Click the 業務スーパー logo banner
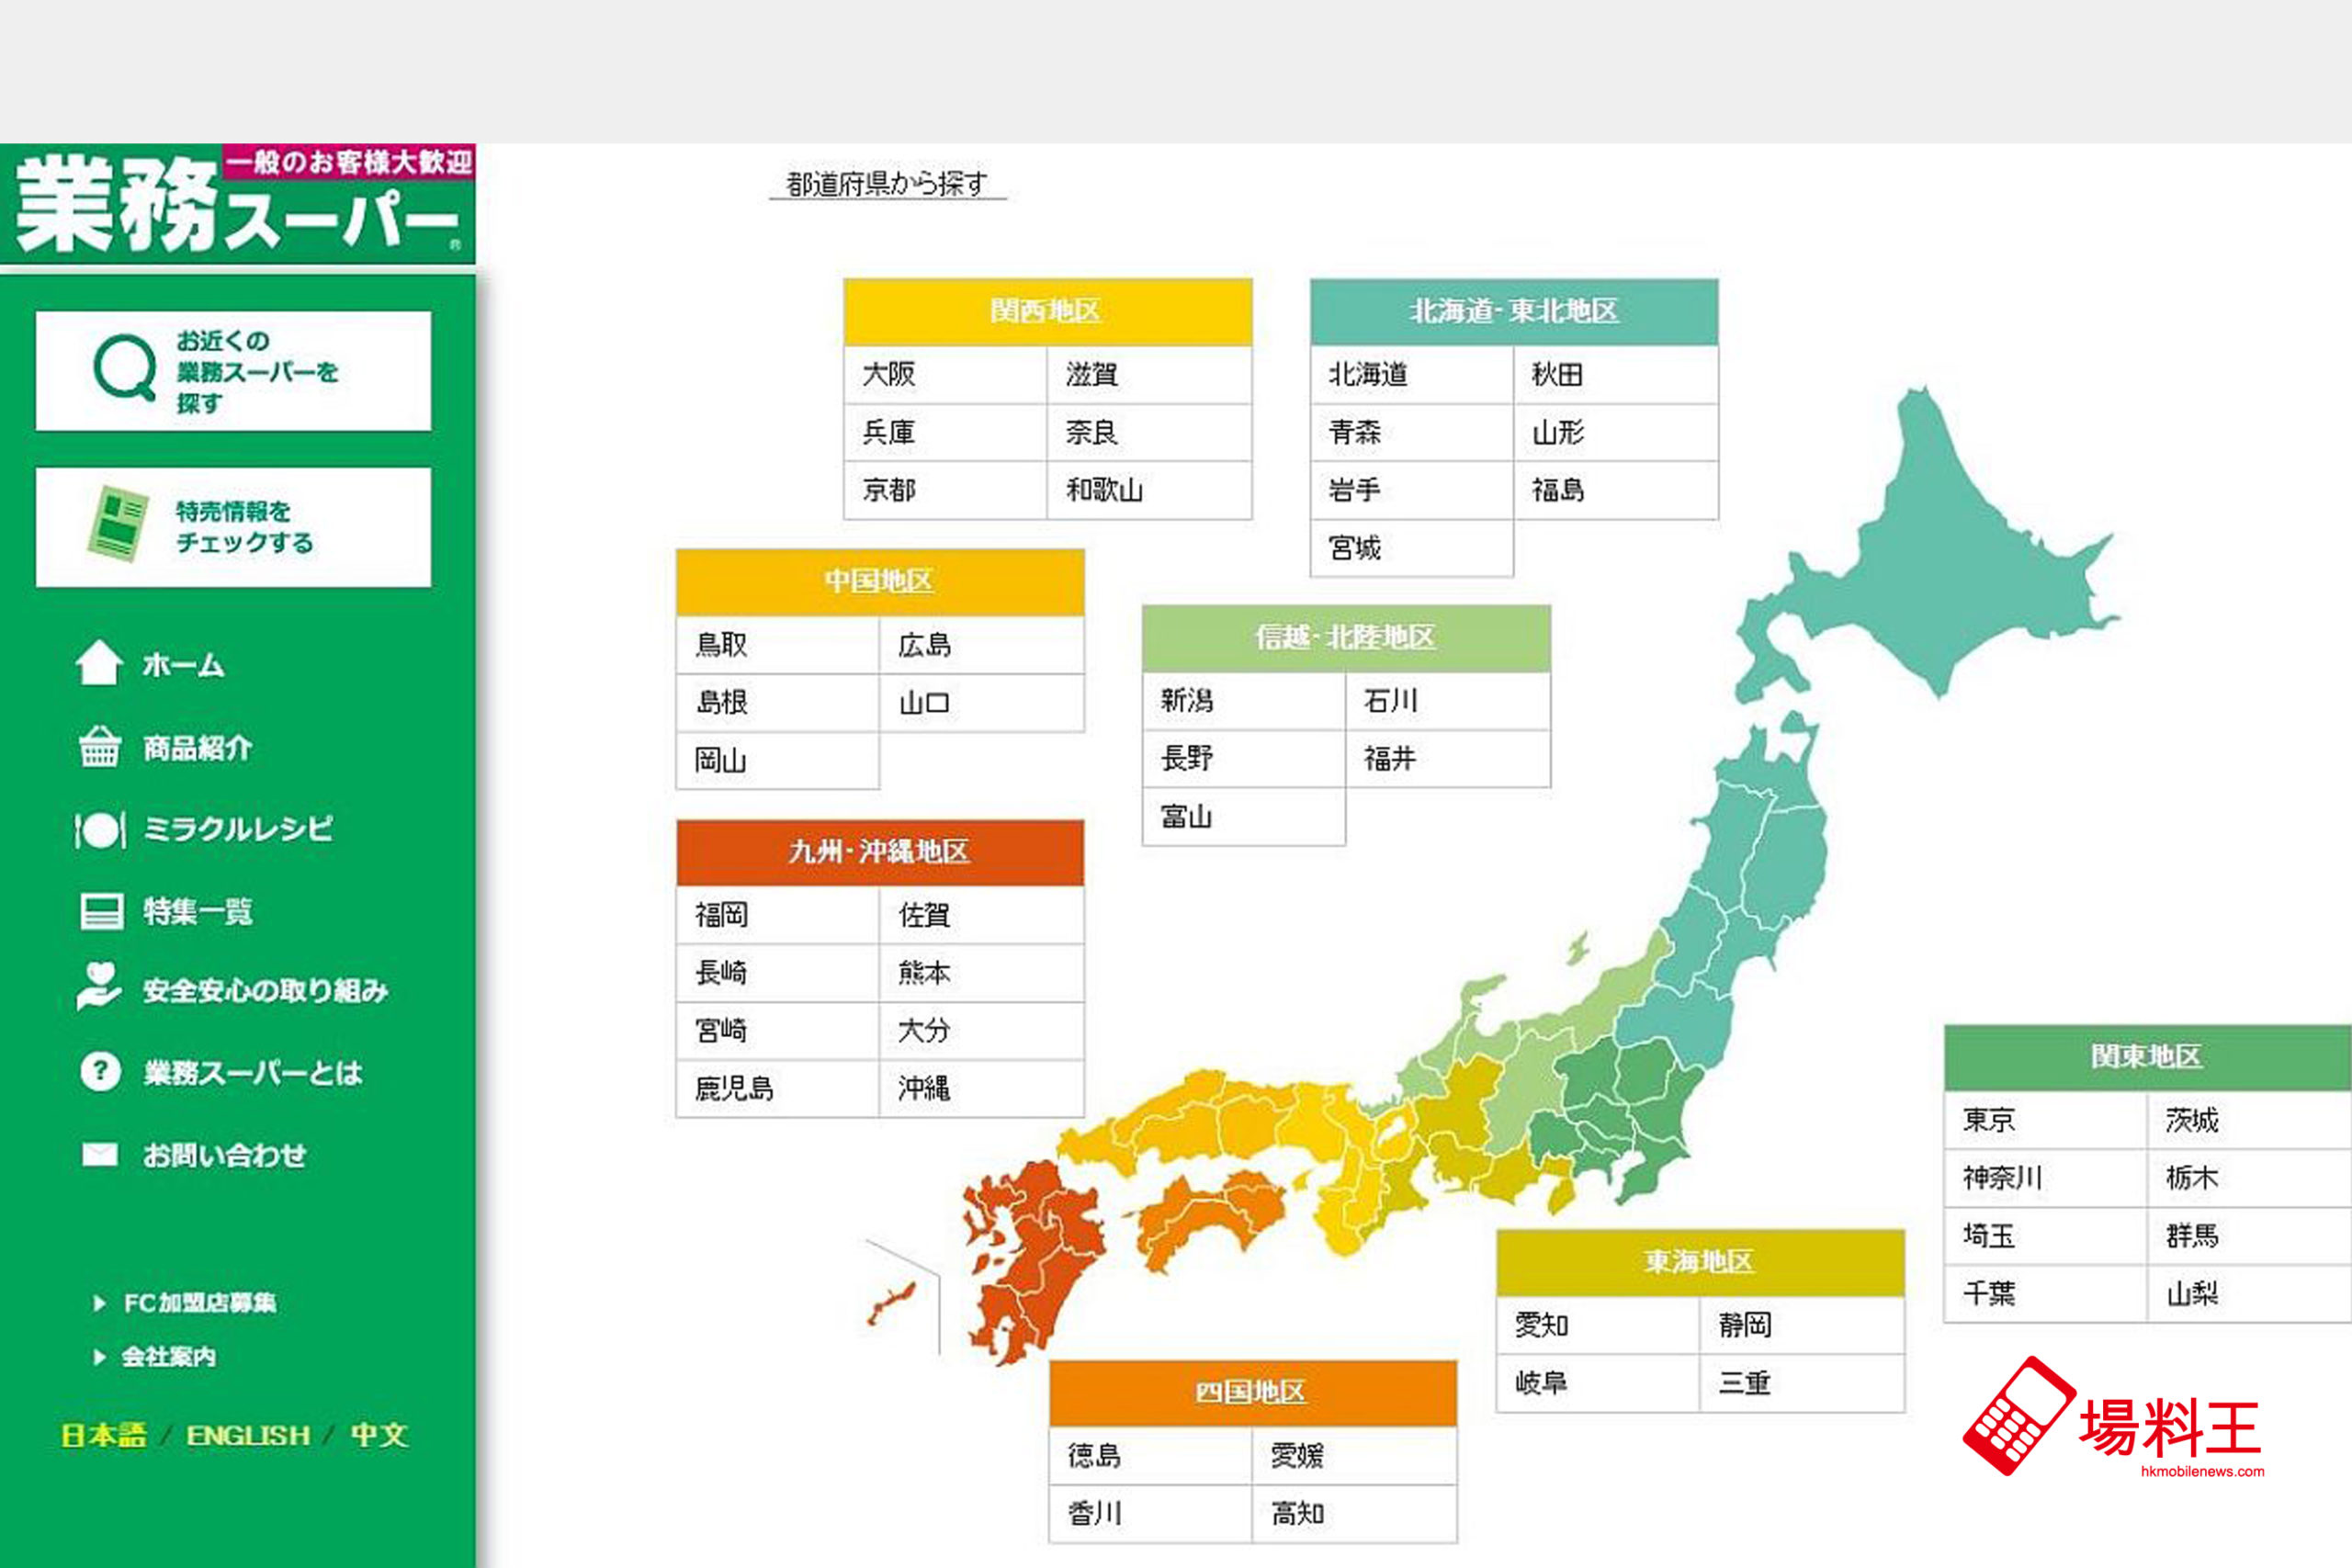This screenshot has height=1568, width=2352. 237,204
